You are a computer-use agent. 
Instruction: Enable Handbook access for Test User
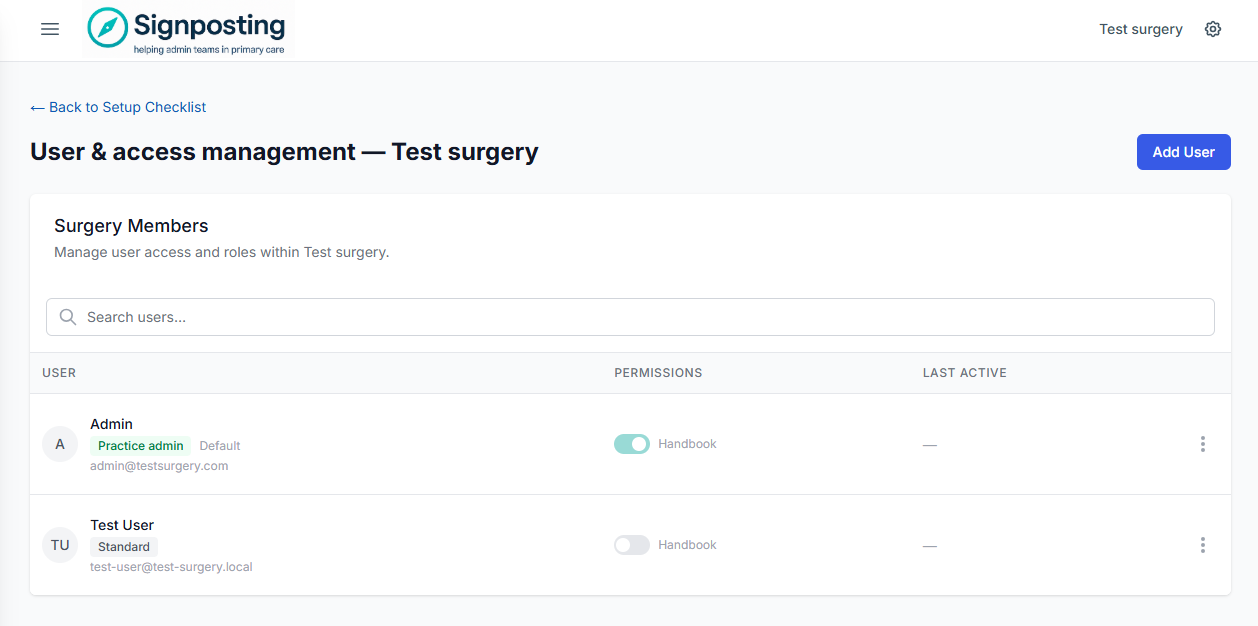[x=631, y=544]
